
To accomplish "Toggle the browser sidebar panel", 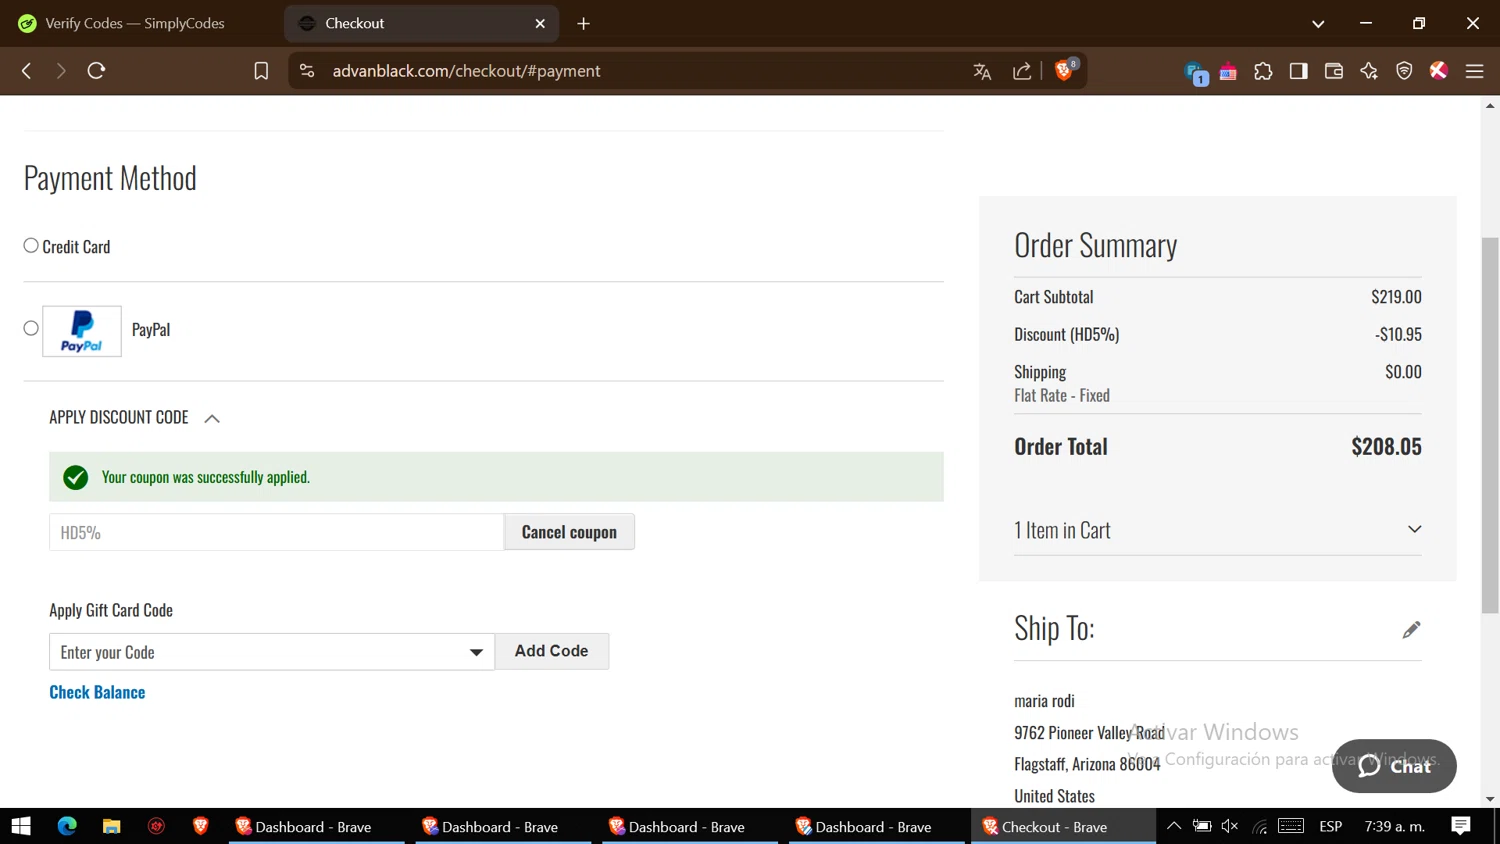I will click(1298, 71).
